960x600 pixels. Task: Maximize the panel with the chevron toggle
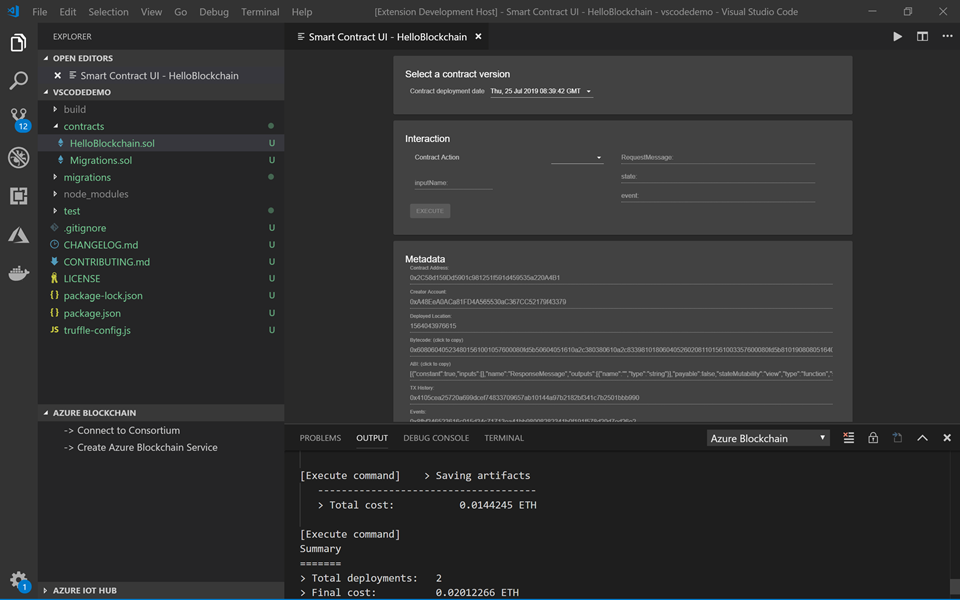(922, 437)
